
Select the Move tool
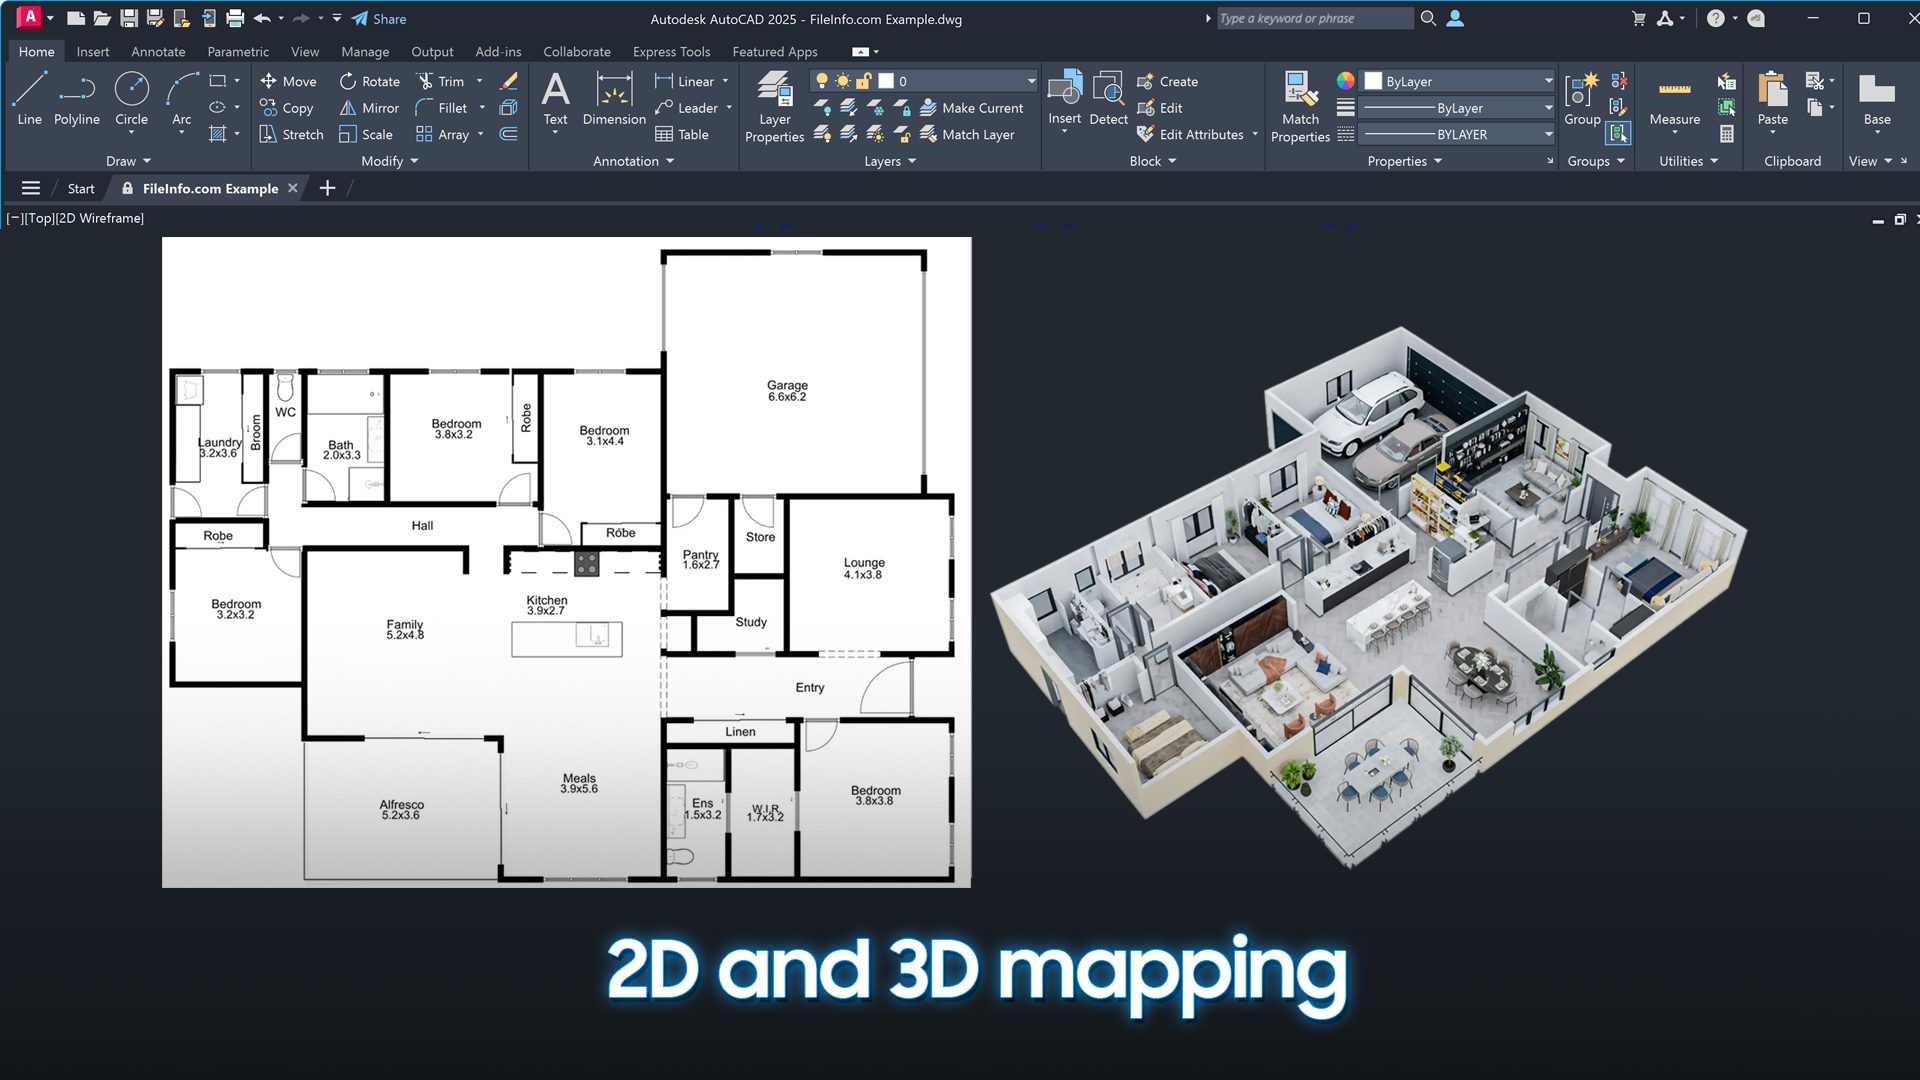[x=288, y=81]
